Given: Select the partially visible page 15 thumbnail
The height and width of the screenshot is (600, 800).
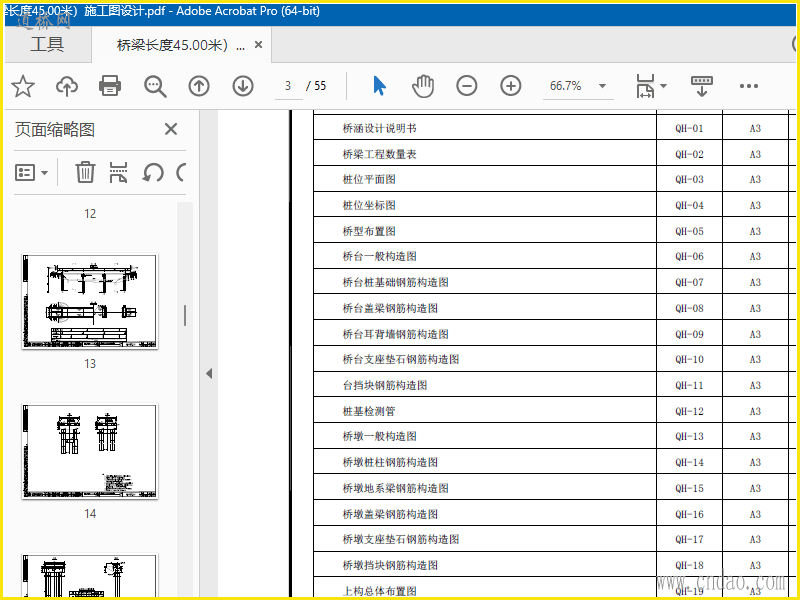Looking at the screenshot, I should coord(90,576).
